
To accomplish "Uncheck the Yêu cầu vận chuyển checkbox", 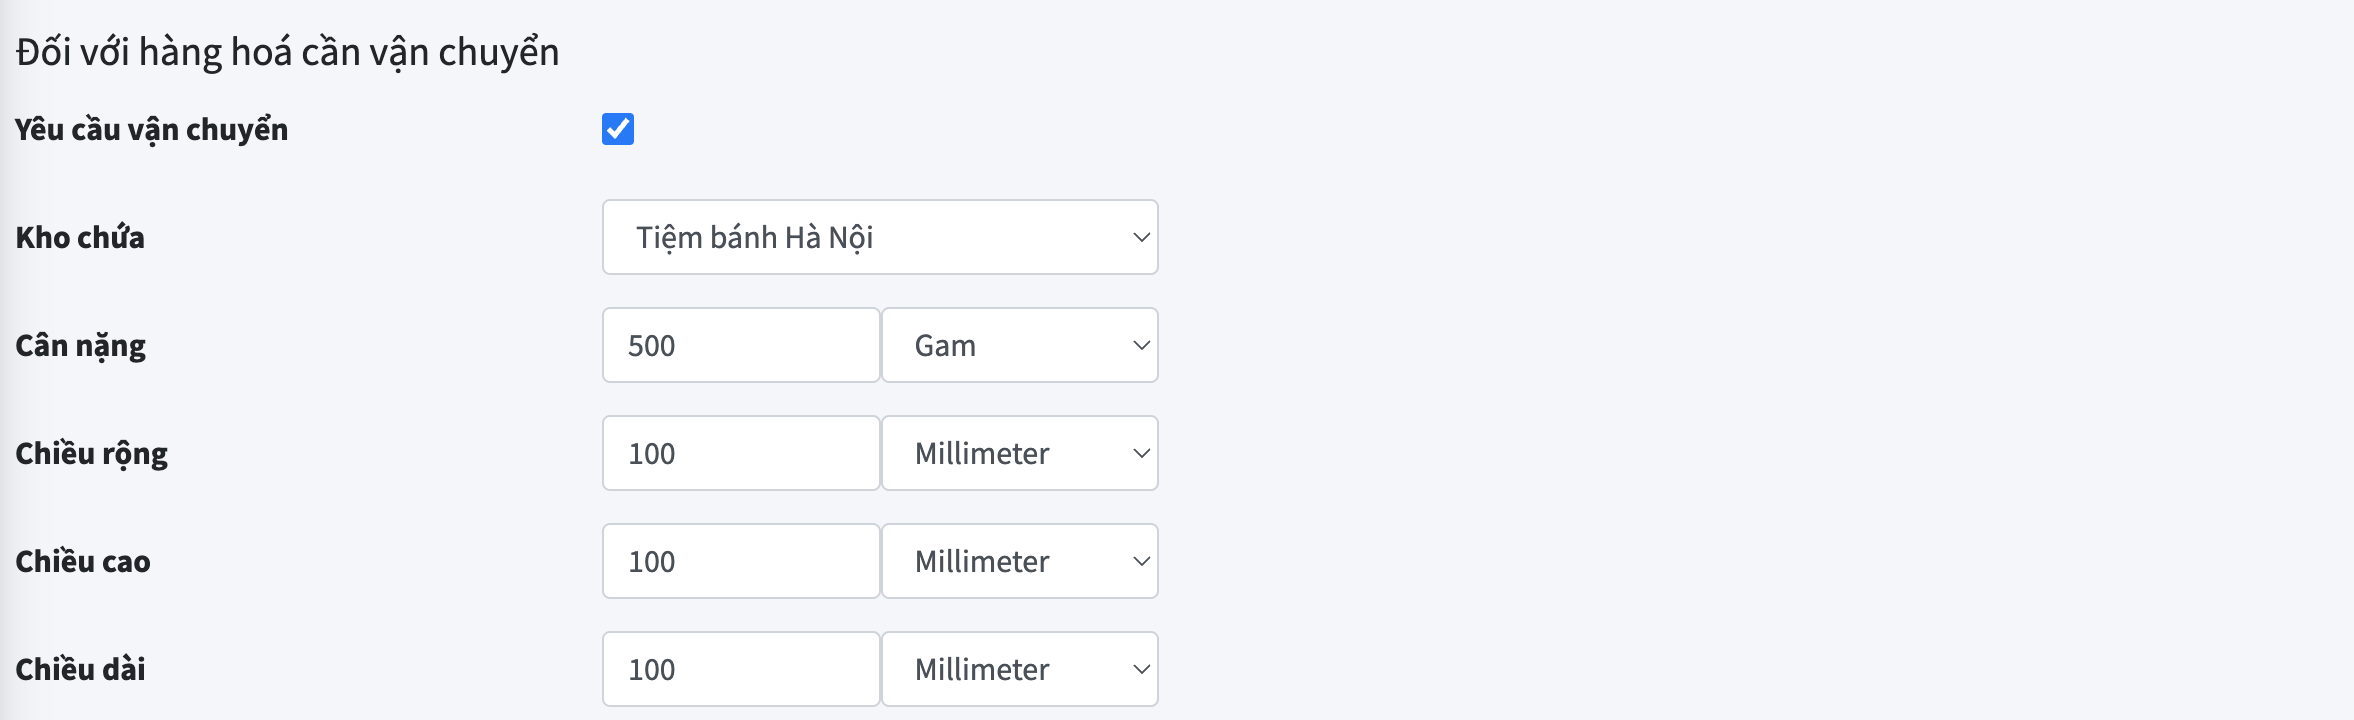I will pos(618,129).
